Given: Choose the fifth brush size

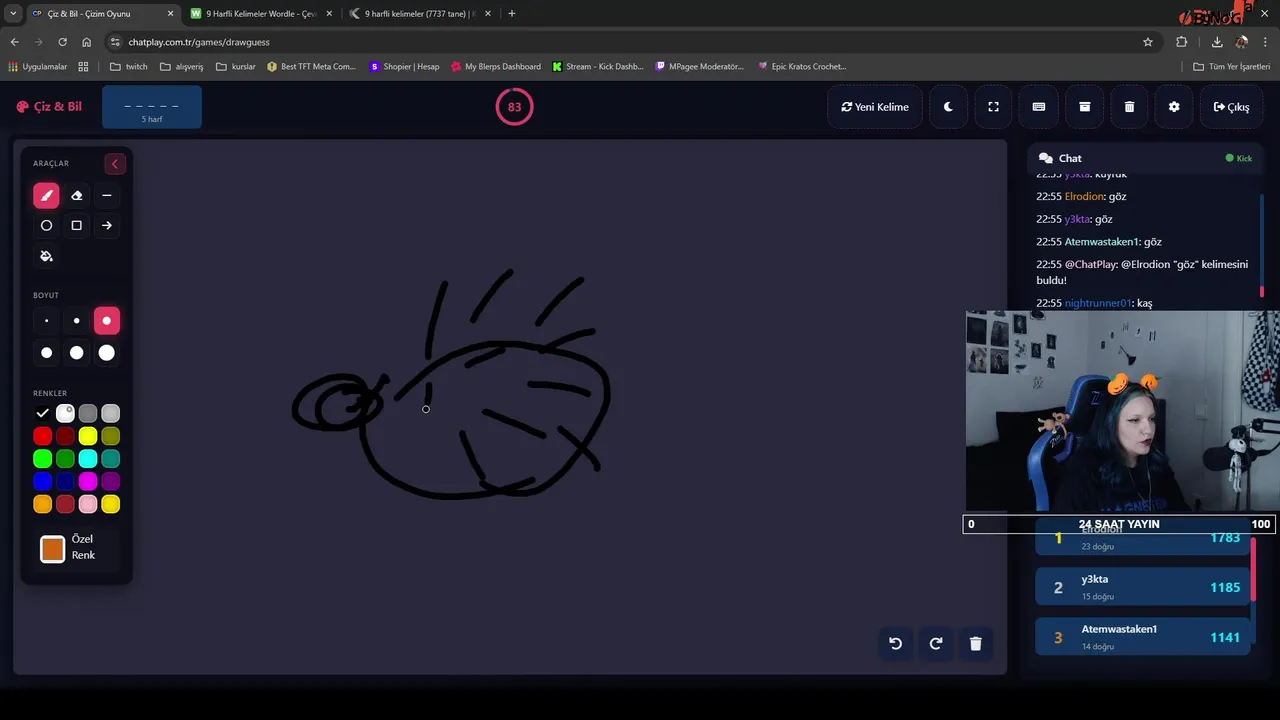Looking at the screenshot, I should coord(76,353).
